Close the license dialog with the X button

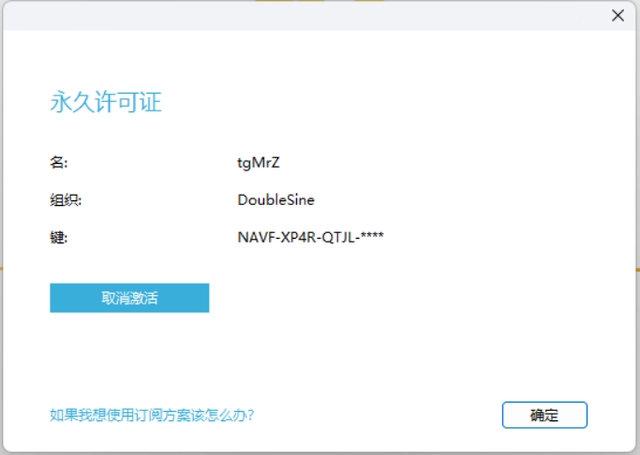618,16
